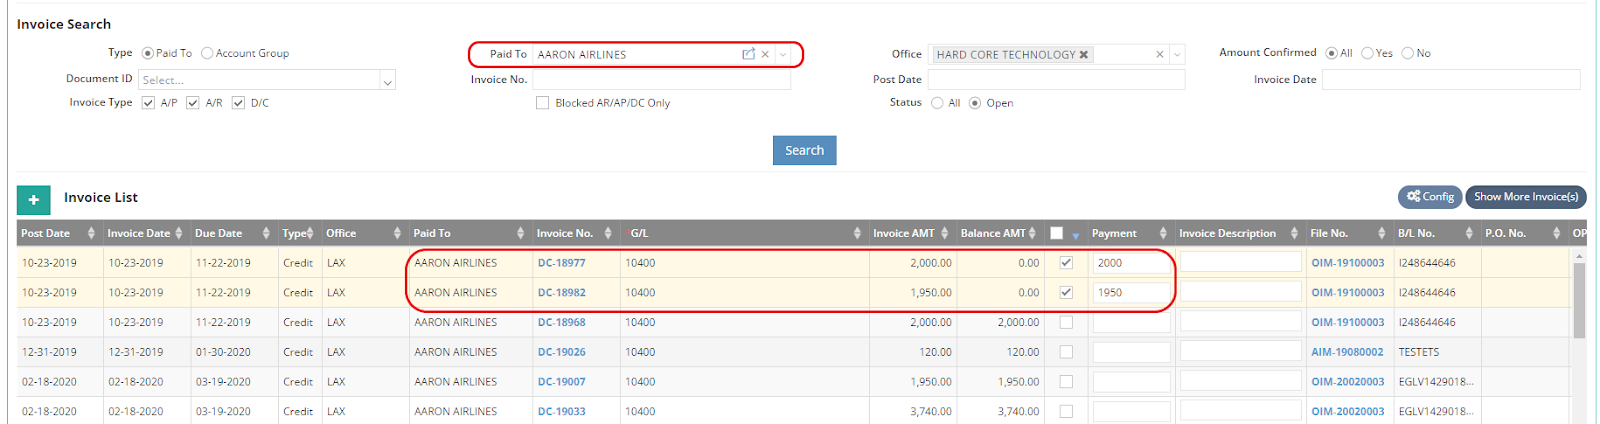Image resolution: width=1600 pixels, height=424 pixels.
Task: Remove HARD CORE TECHNOLOGY office tag
Action: click(x=1083, y=55)
